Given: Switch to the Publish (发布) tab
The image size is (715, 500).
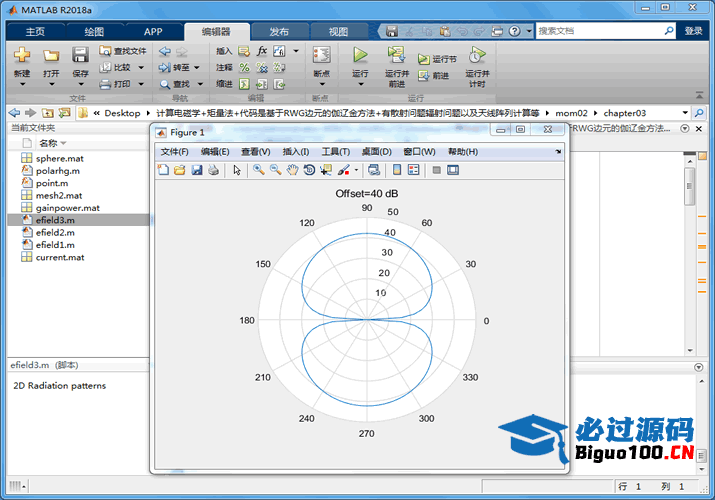Looking at the screenshot, I should [x=279, y=31].
